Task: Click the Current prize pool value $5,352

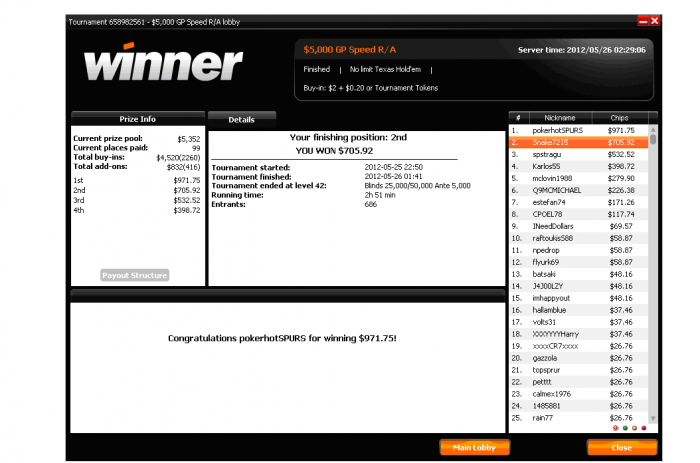Action: click(x=189, y=139)
